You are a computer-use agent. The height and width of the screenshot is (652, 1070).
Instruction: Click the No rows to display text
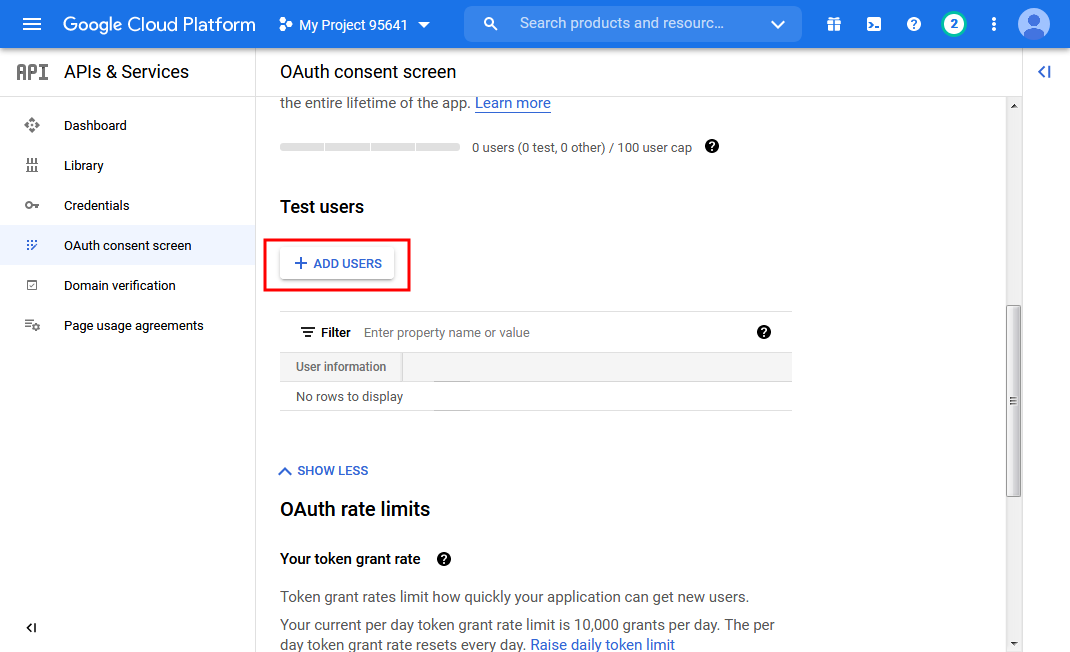click(349, 397)
